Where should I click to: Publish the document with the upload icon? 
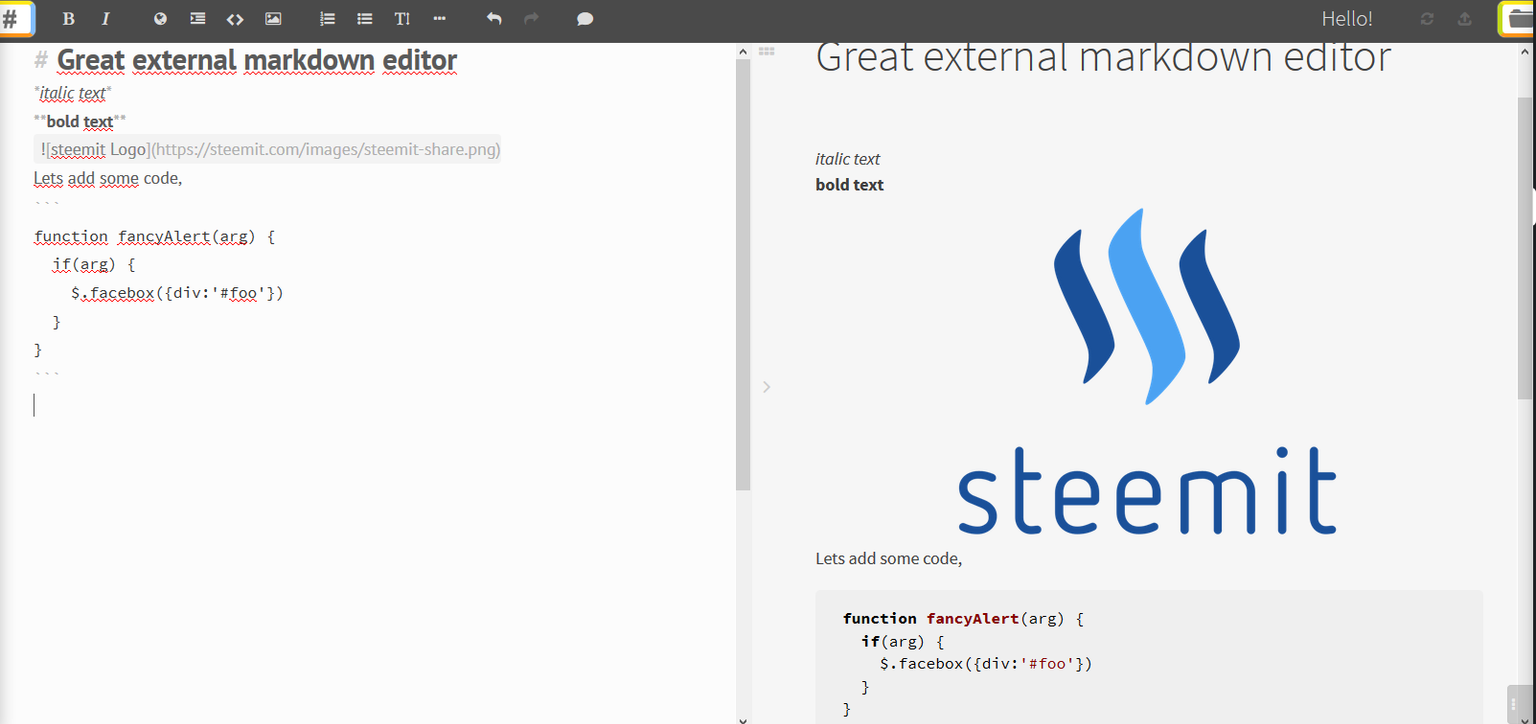(x=1465, y=19)
